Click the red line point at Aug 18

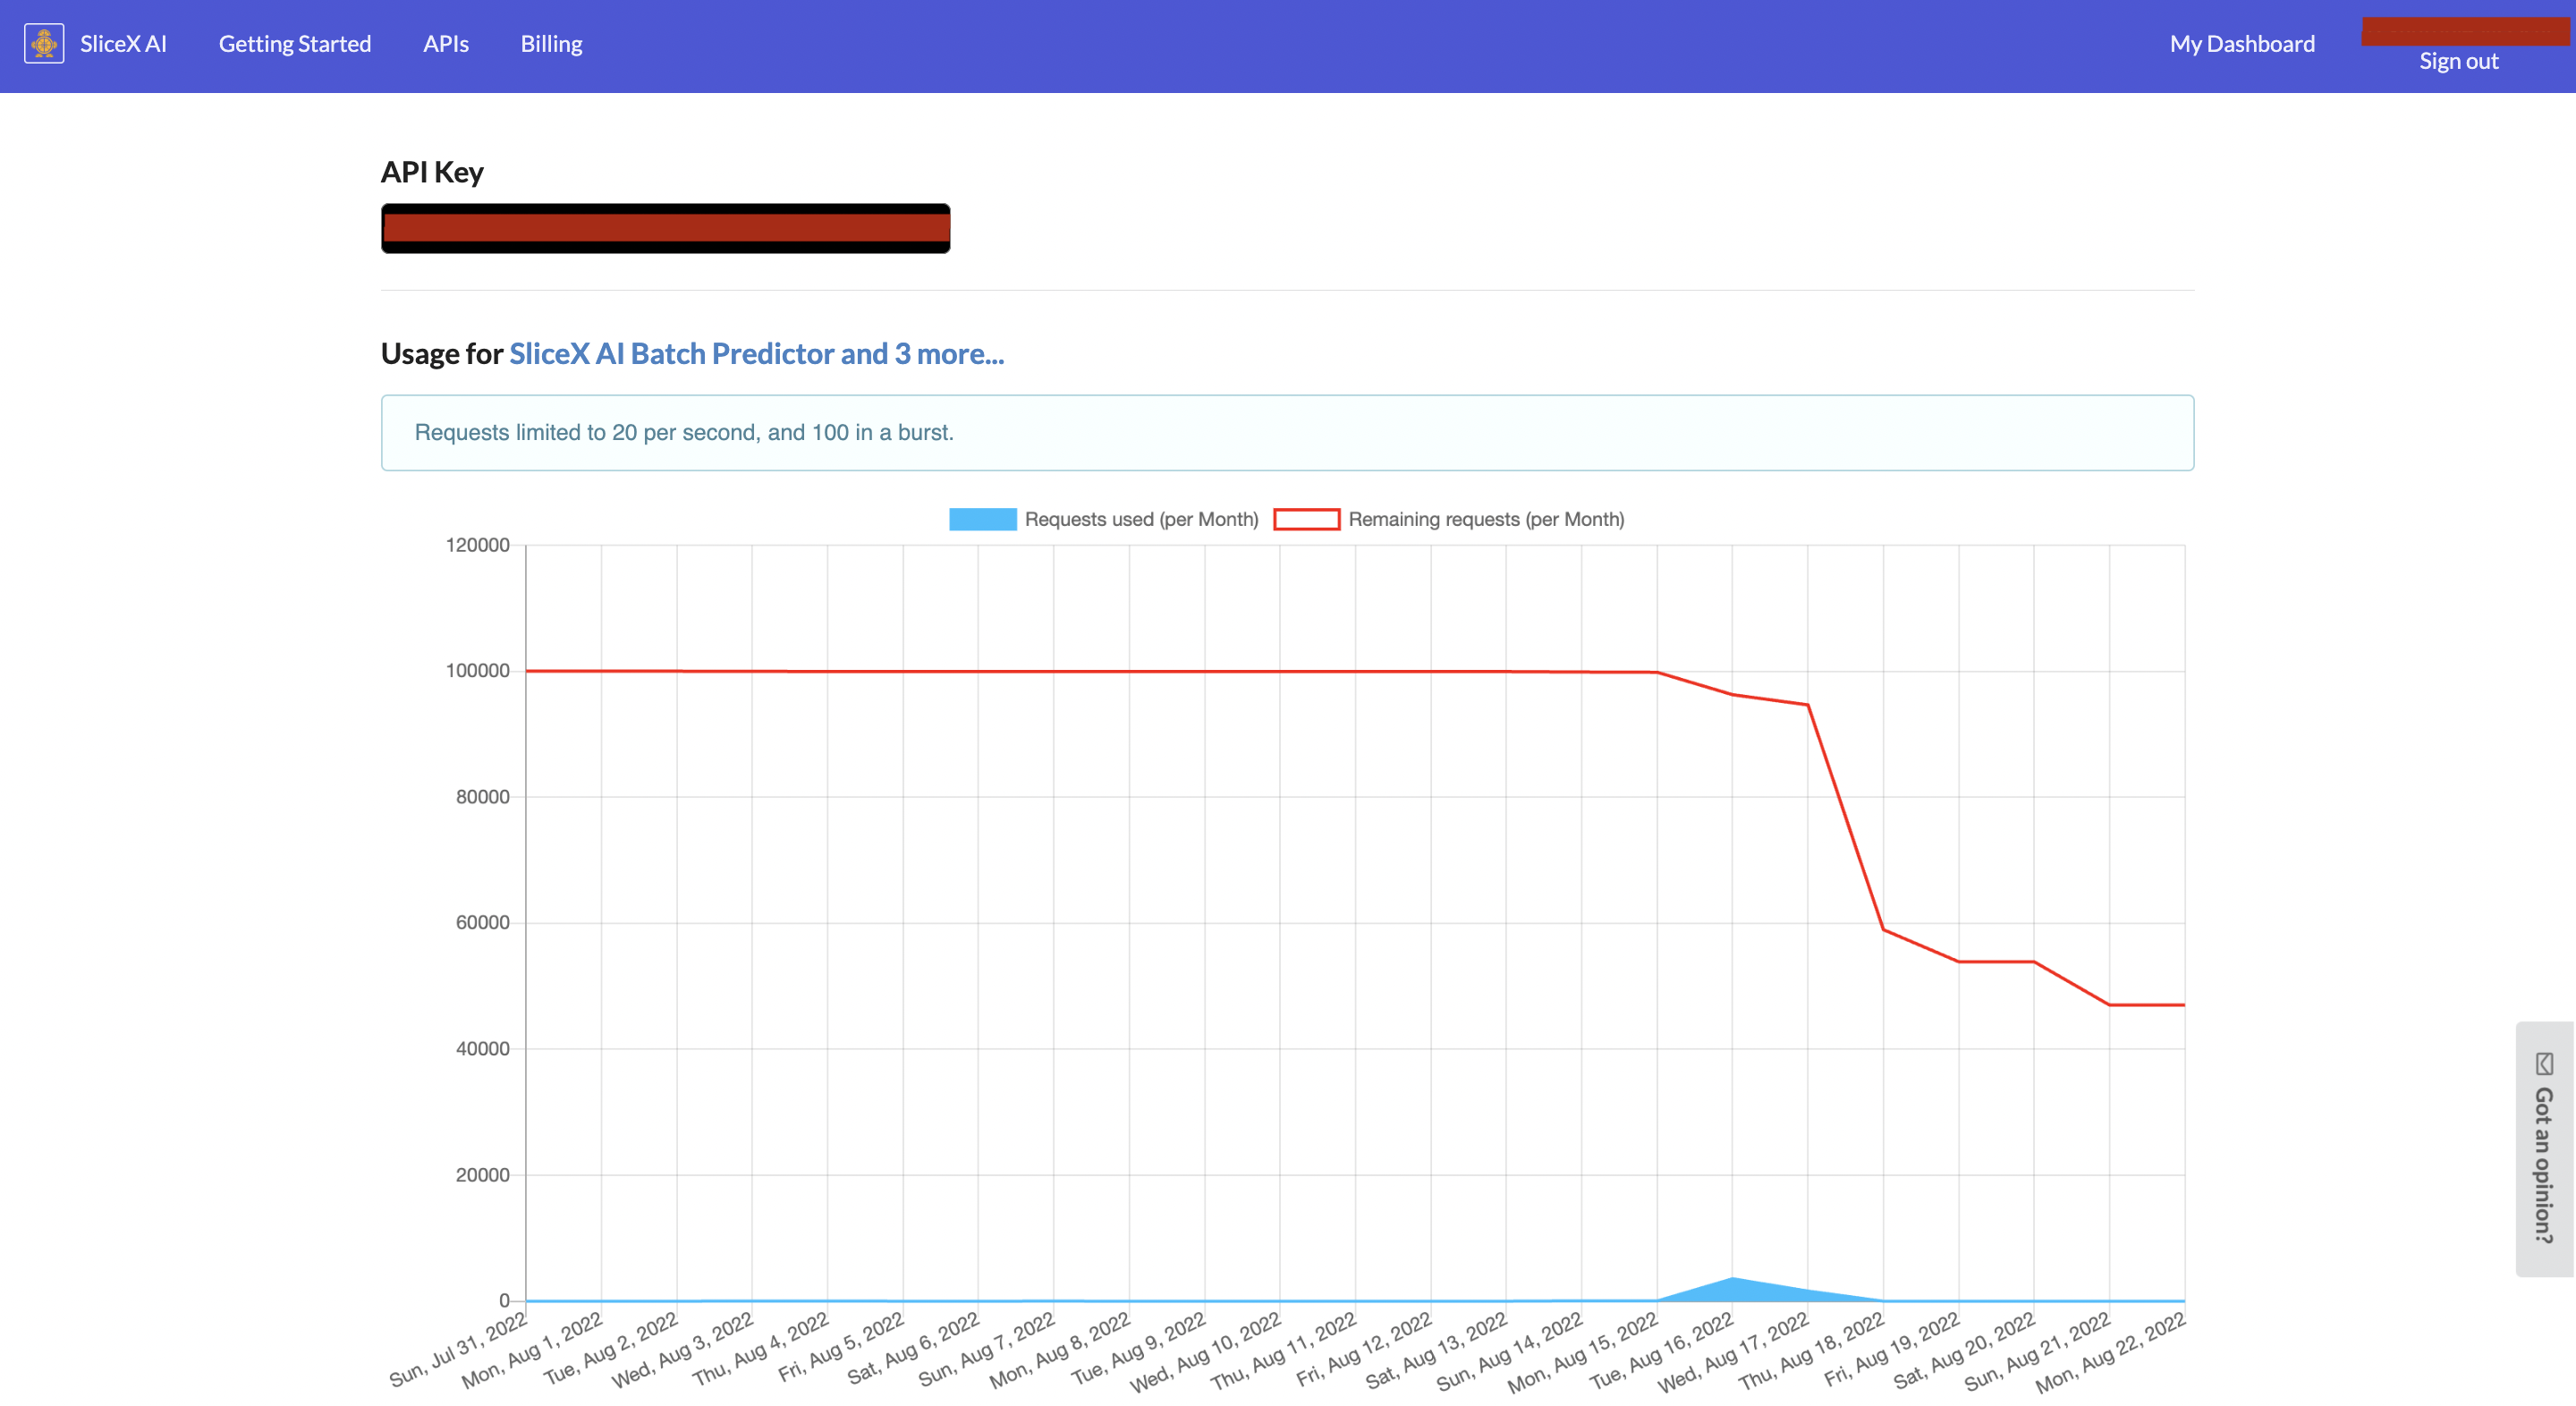tap(1884, 930)
